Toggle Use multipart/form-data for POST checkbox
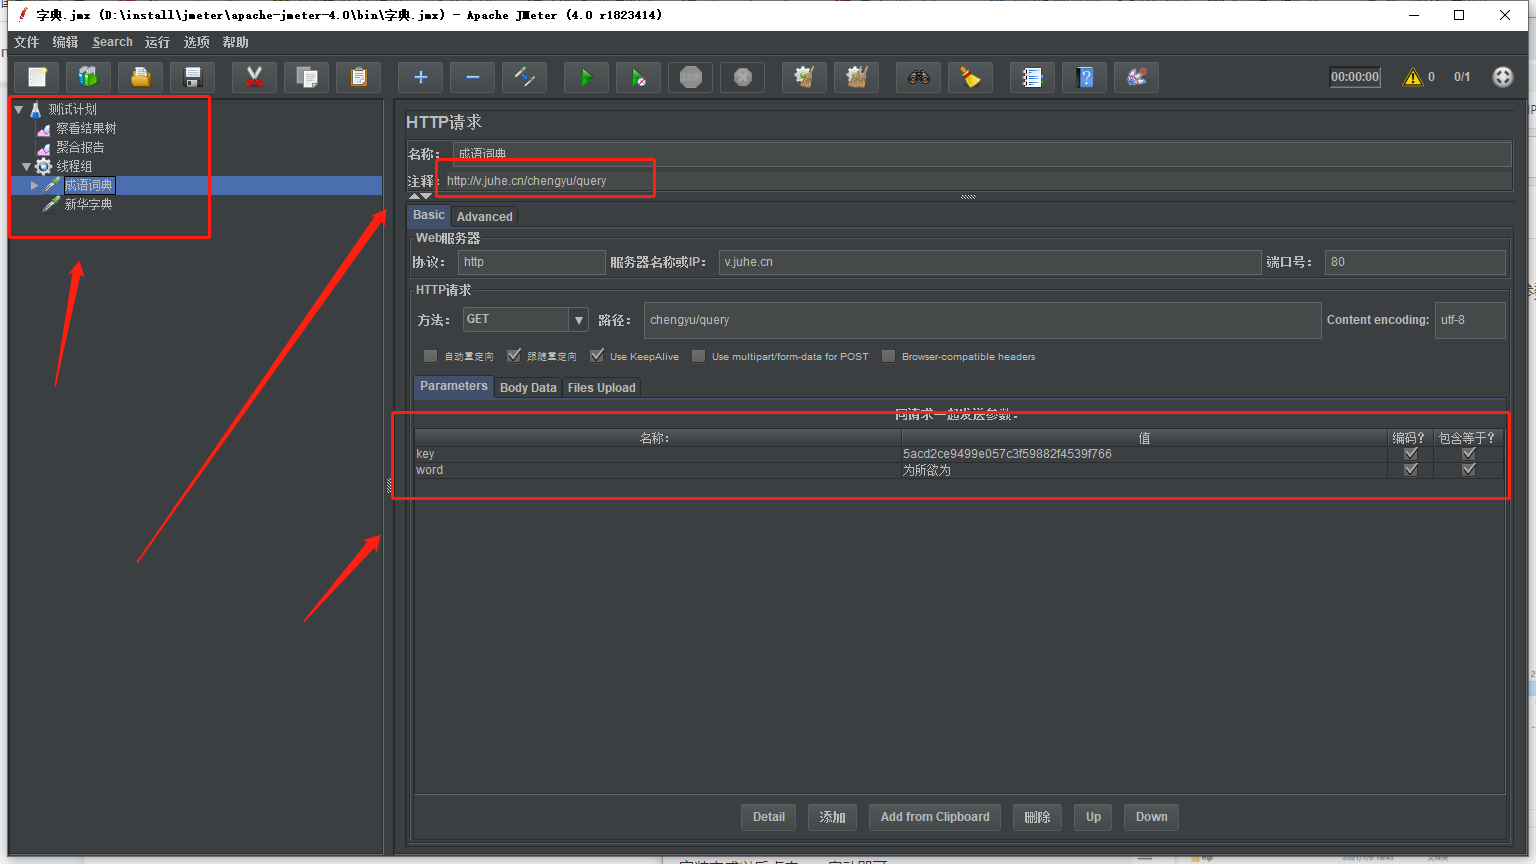1536x864 pixels. pyautogui.click(x=699, y=356)
